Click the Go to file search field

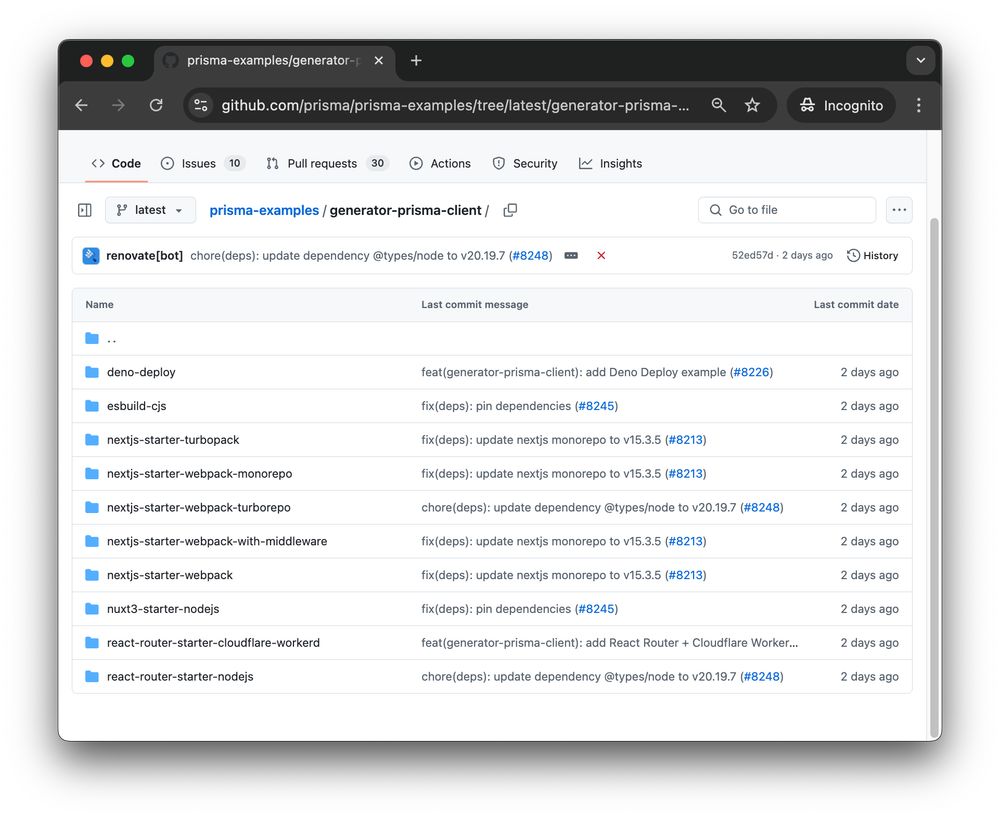pos(787,210)
